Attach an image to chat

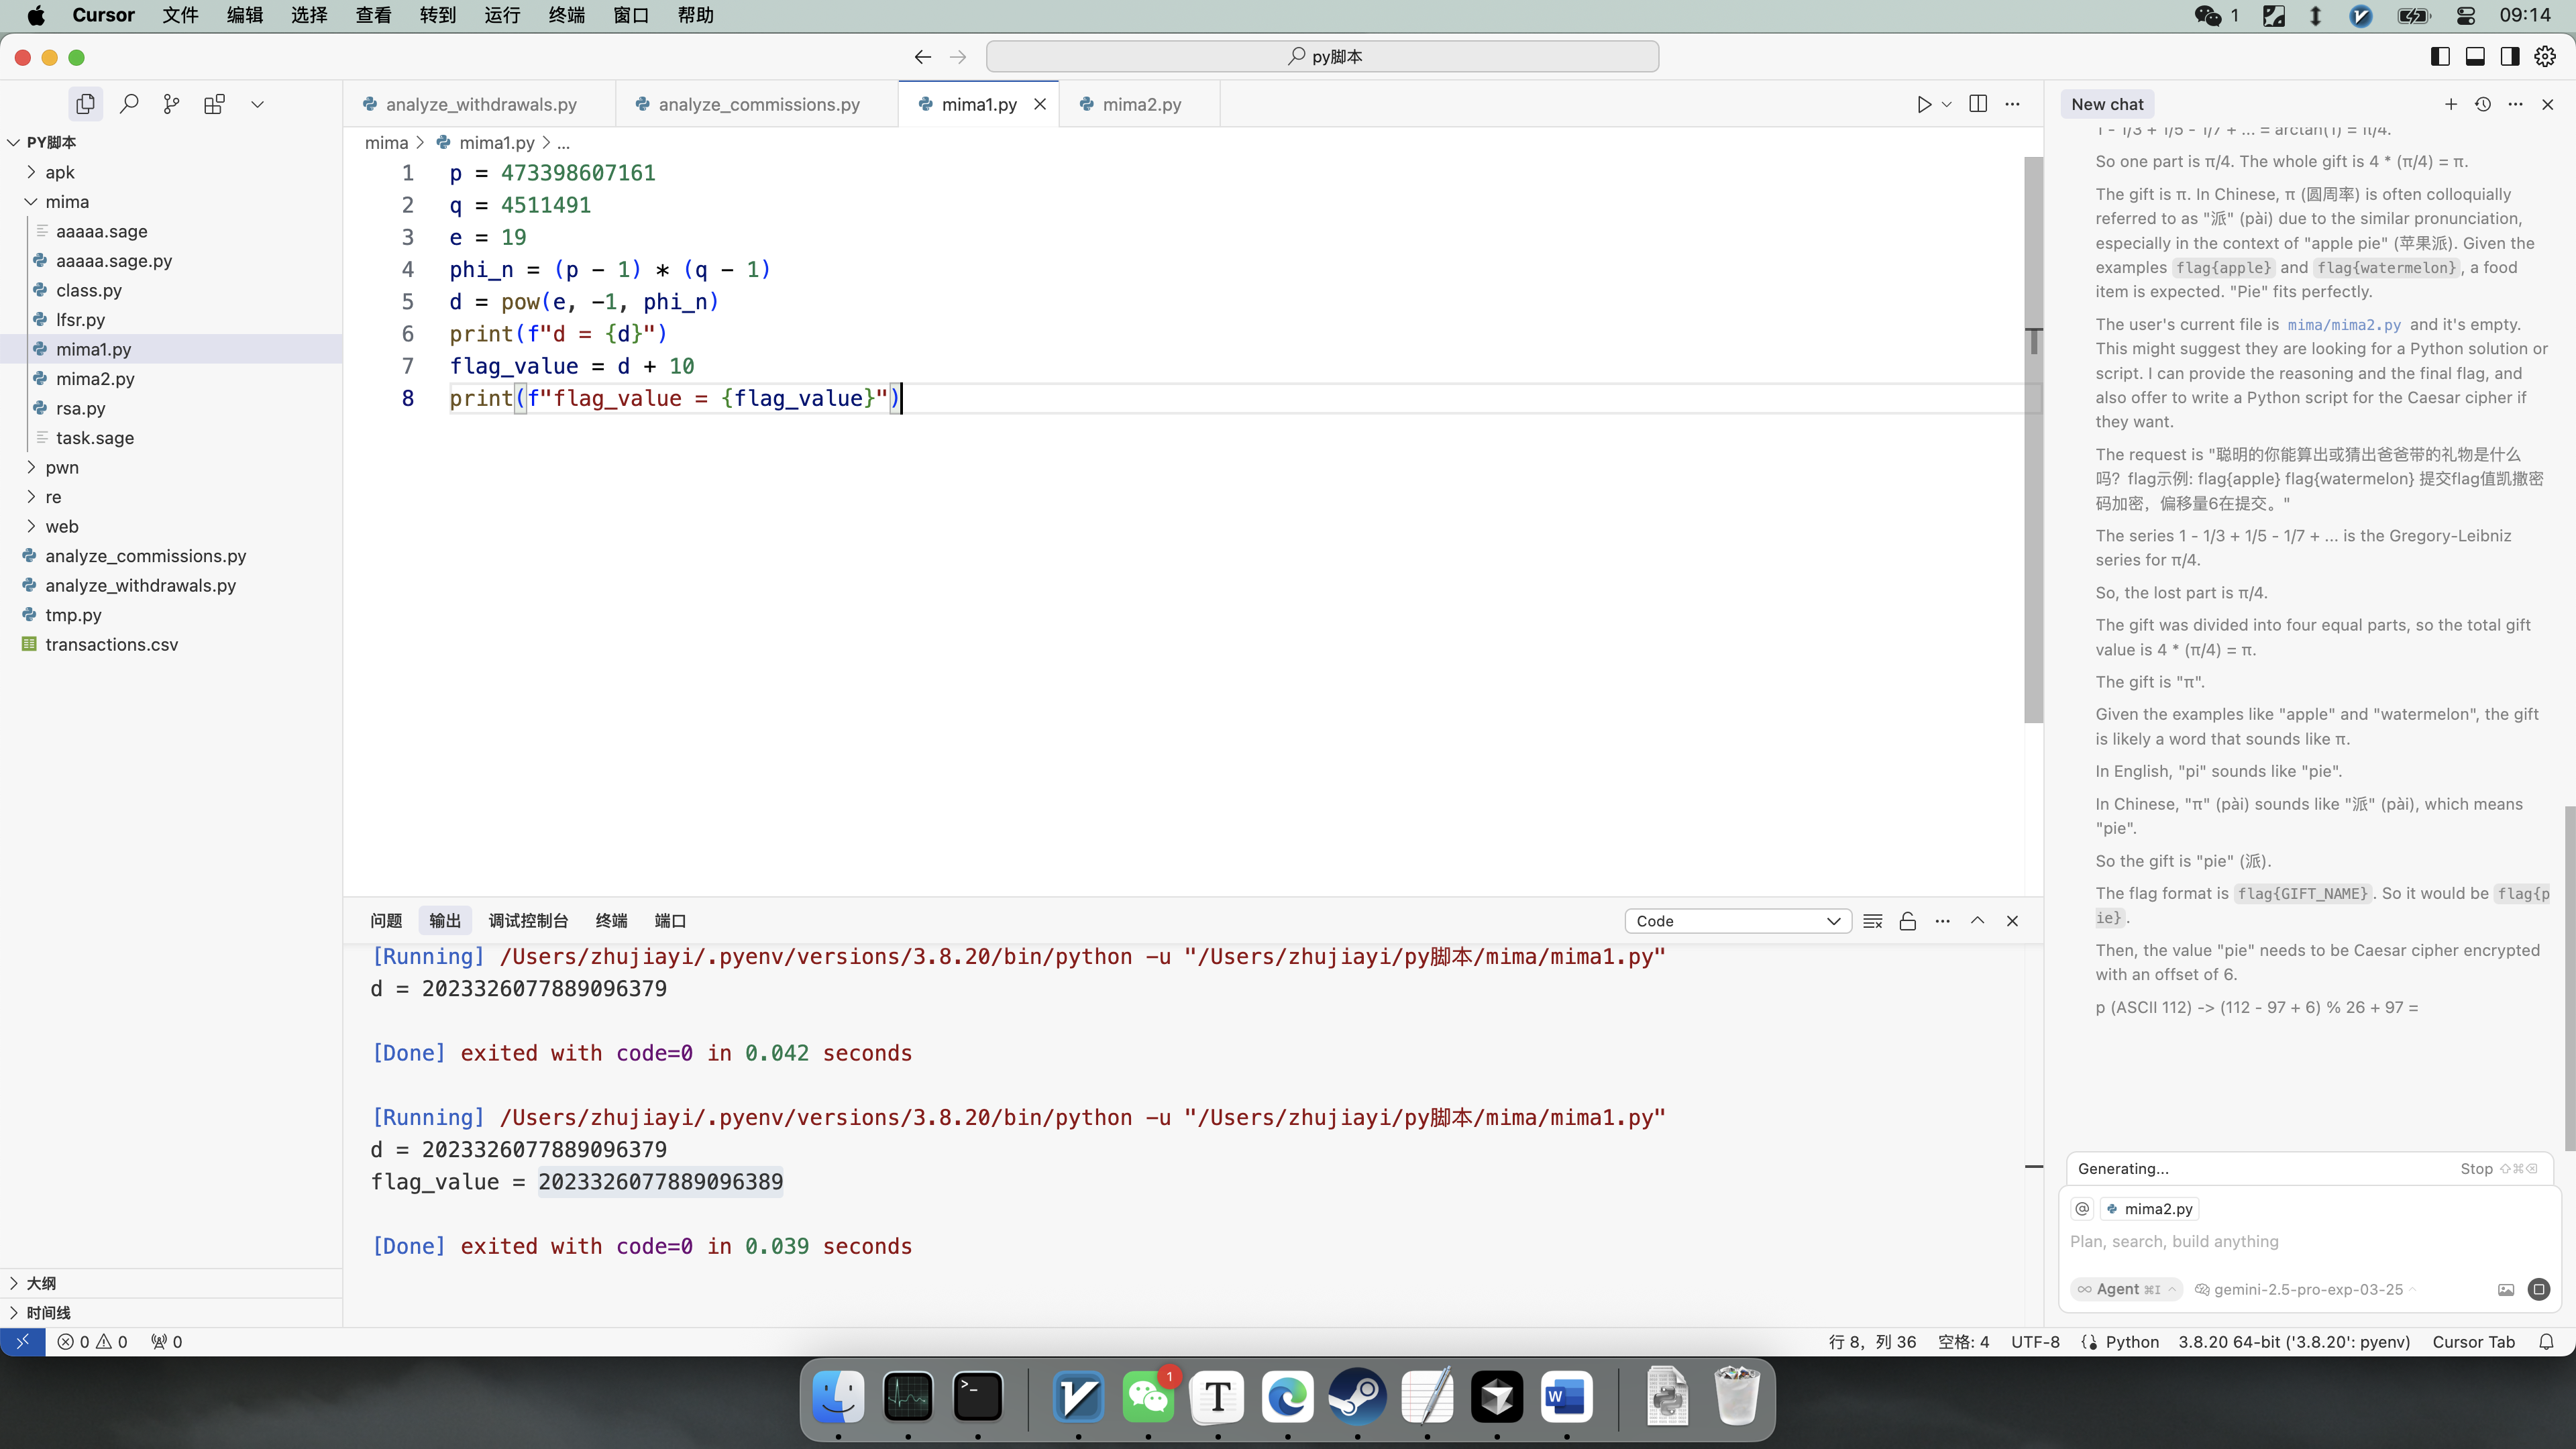(x=2506, y=1289)
